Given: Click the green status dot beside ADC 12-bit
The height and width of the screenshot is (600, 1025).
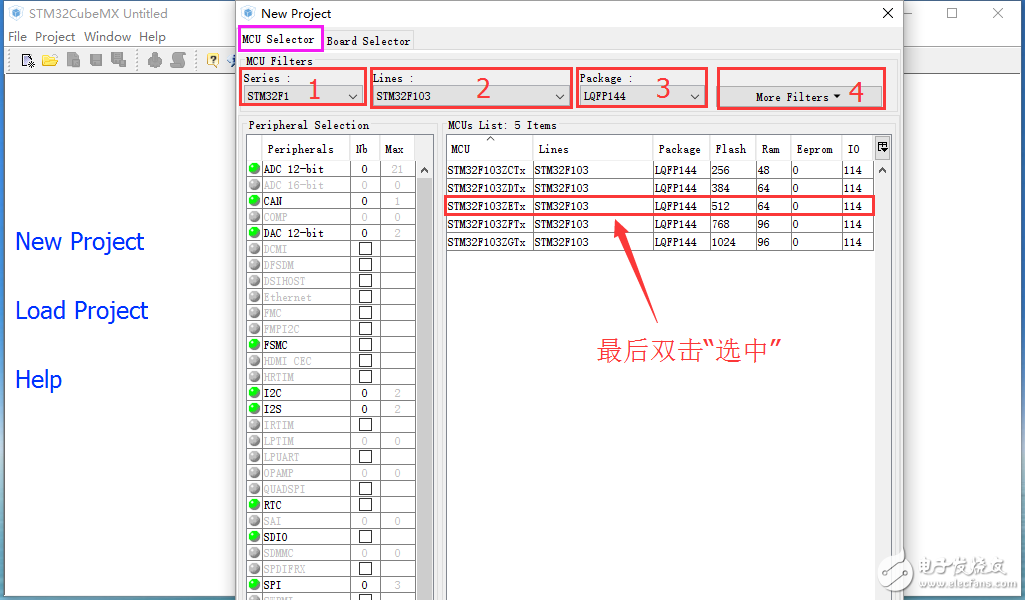Looking at the screenshot, I should (x=254, y=168).
